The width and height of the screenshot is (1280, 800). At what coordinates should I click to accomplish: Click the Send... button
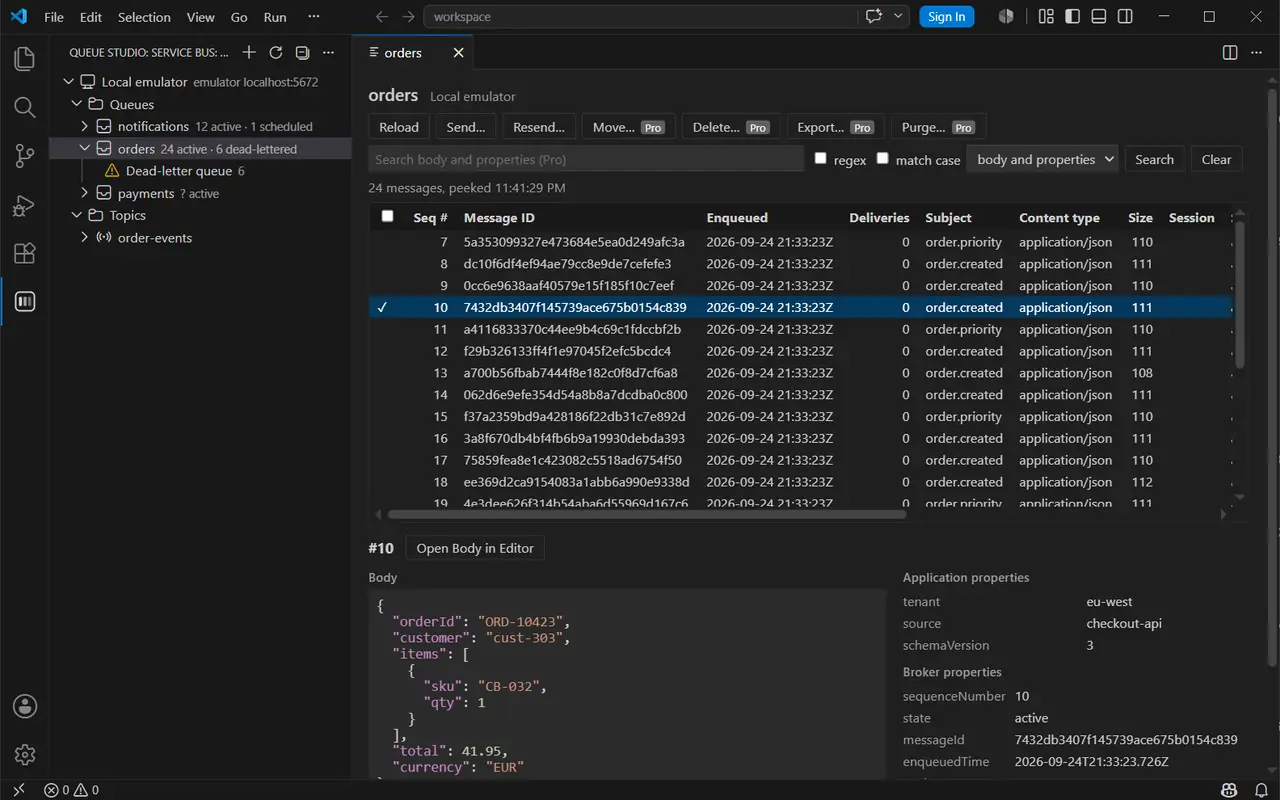click(x=466, y=127)
